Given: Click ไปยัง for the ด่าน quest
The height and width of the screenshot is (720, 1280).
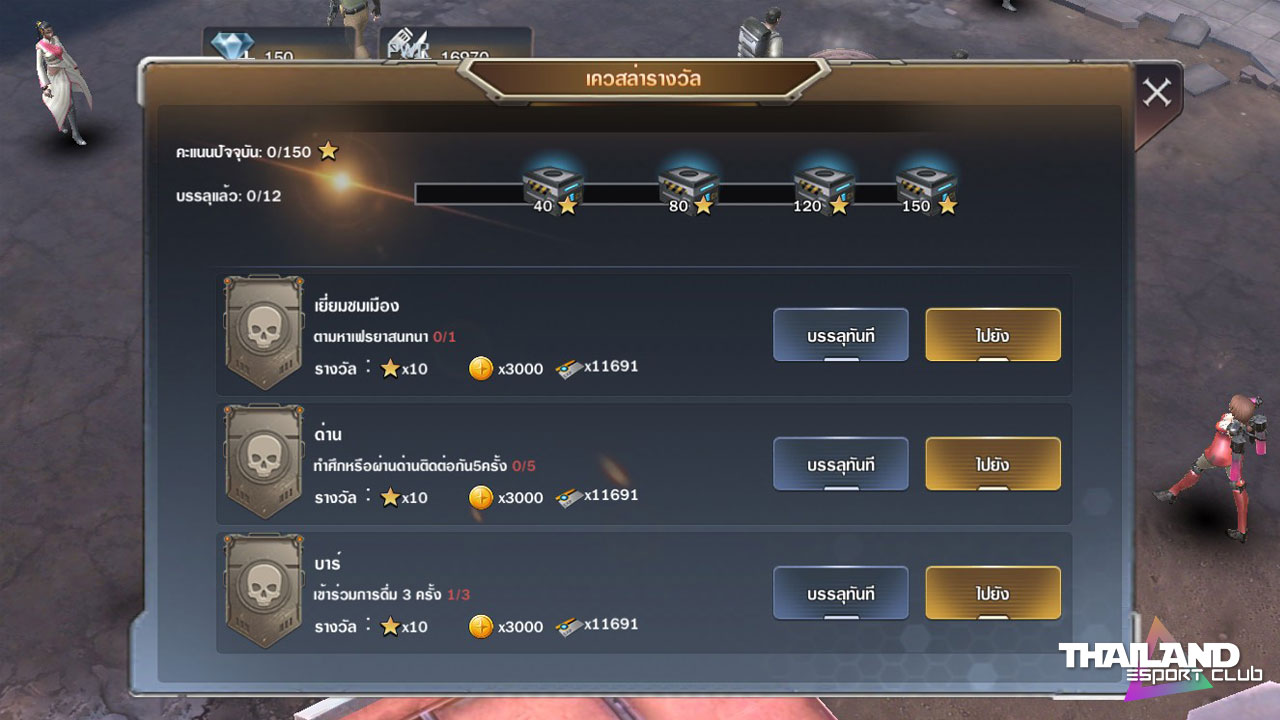Looking at the screenshot, I should point(993,464).
